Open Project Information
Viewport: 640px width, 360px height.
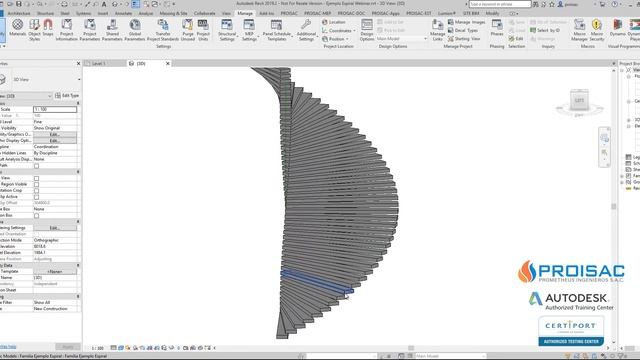[67, 29]
